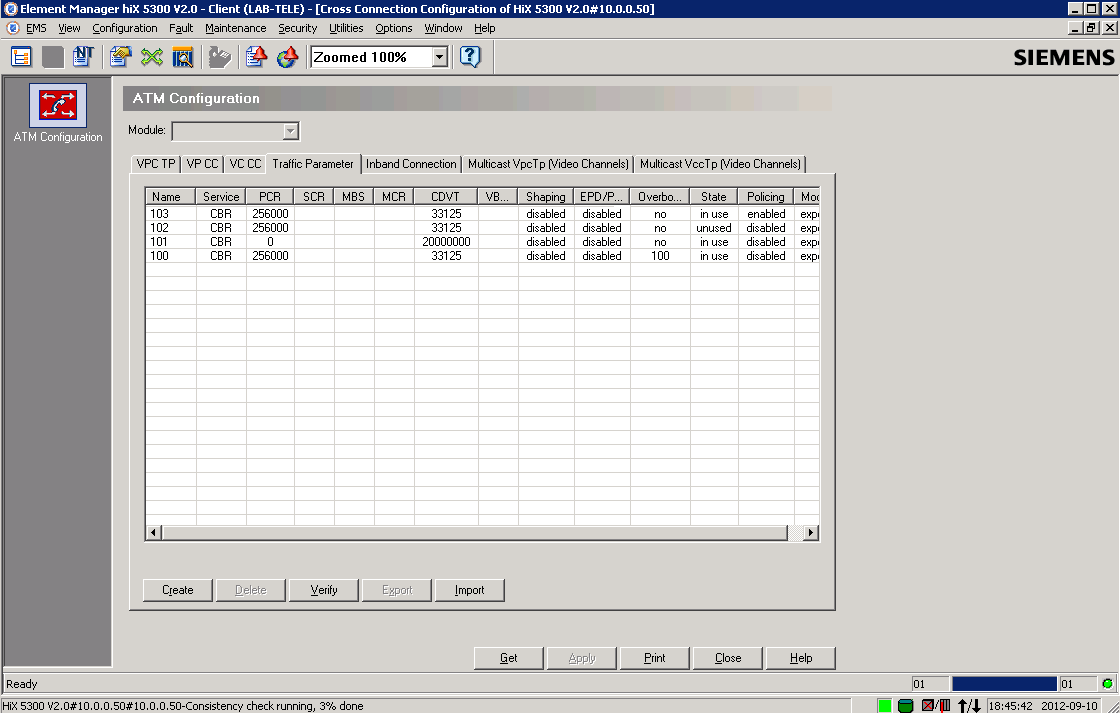Switch to the Inband Connection tab

pyautogui.click(x=411, y=164)
